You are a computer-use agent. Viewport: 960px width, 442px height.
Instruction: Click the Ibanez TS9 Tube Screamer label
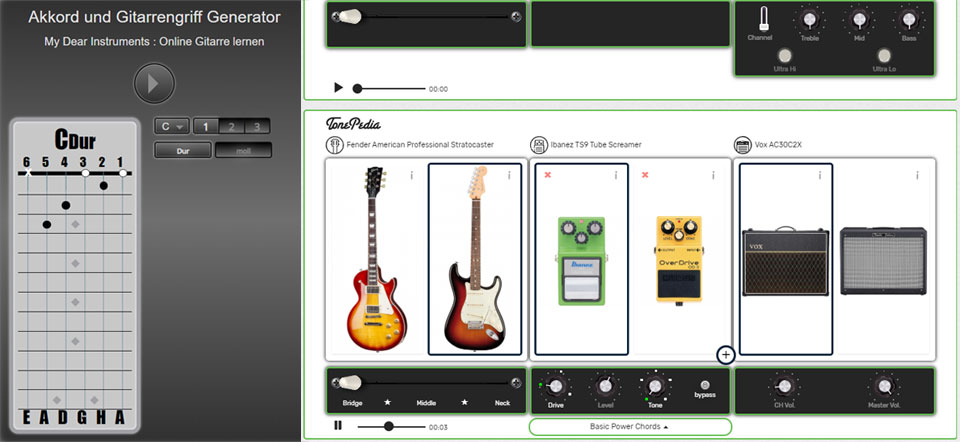tap(596, 145)
